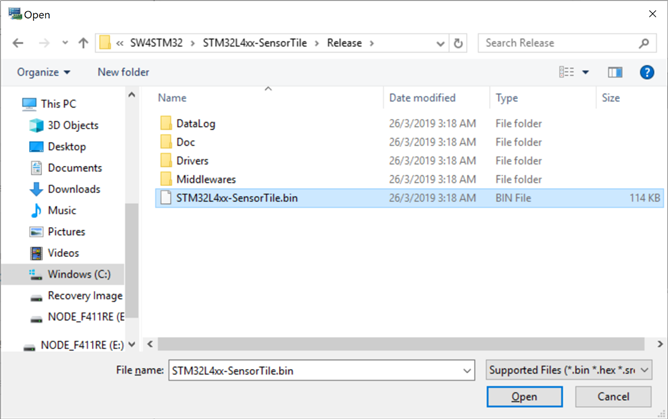Show hidden breadcrumb path chevrons
The image size is (668, 419).
[x=120, y=43]
